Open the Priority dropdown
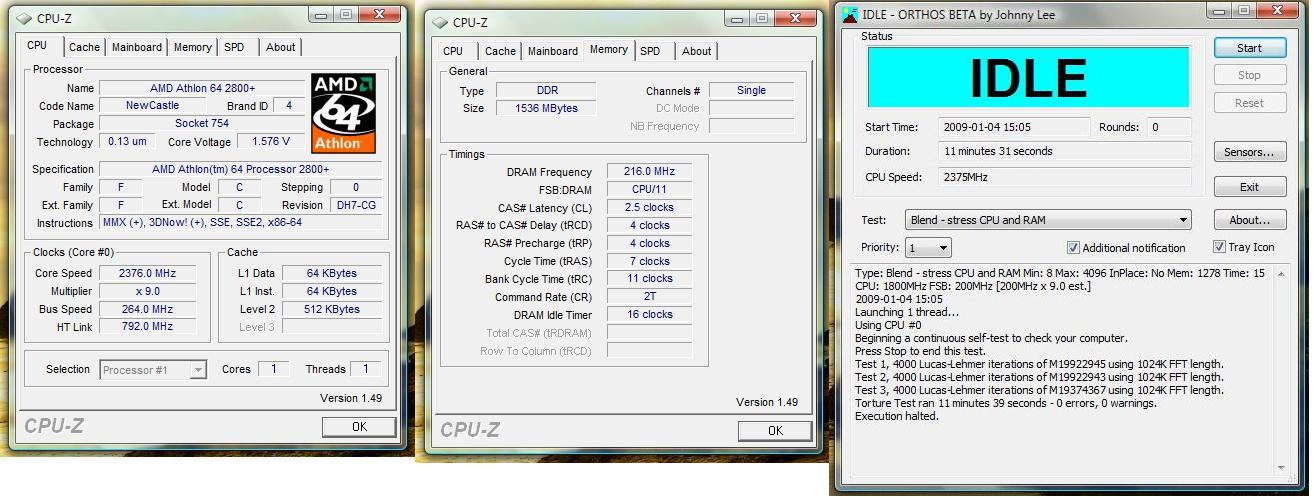 coord(928,247)
